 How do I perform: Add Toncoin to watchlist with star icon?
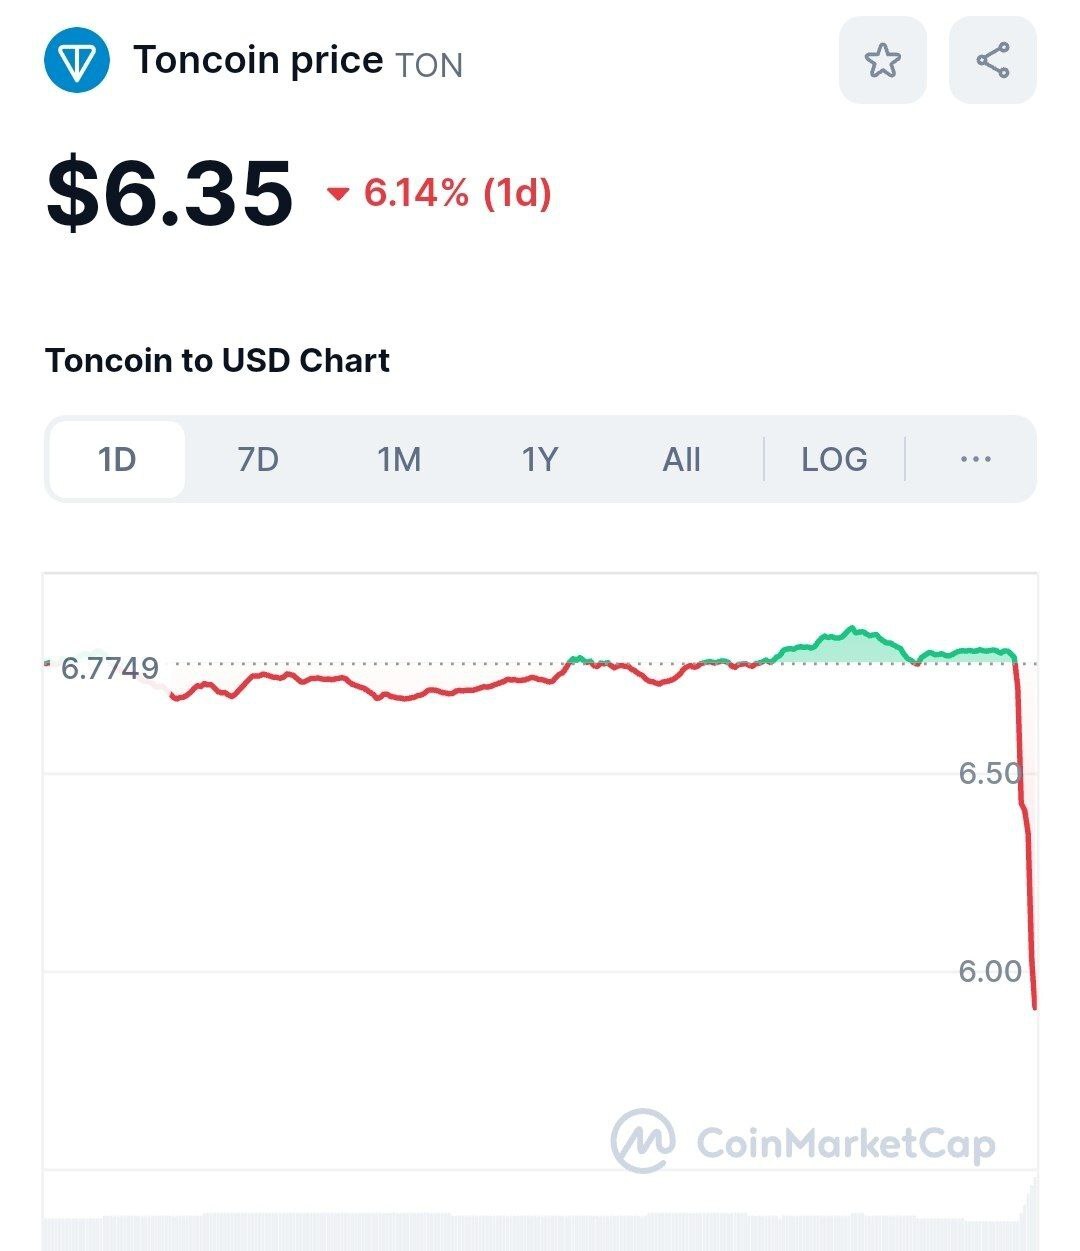point(882,60)
